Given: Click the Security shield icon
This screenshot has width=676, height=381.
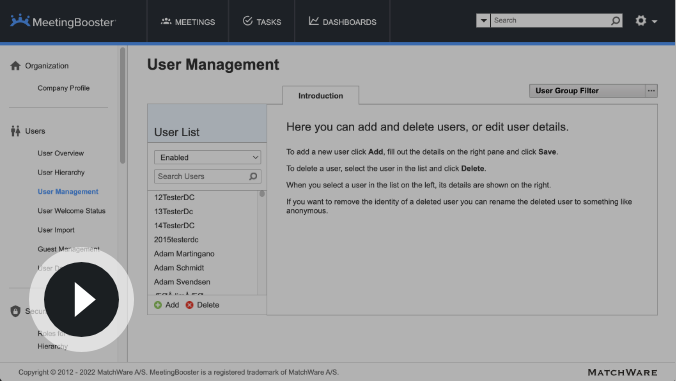Looking at the screenshot, I should 16,311.
